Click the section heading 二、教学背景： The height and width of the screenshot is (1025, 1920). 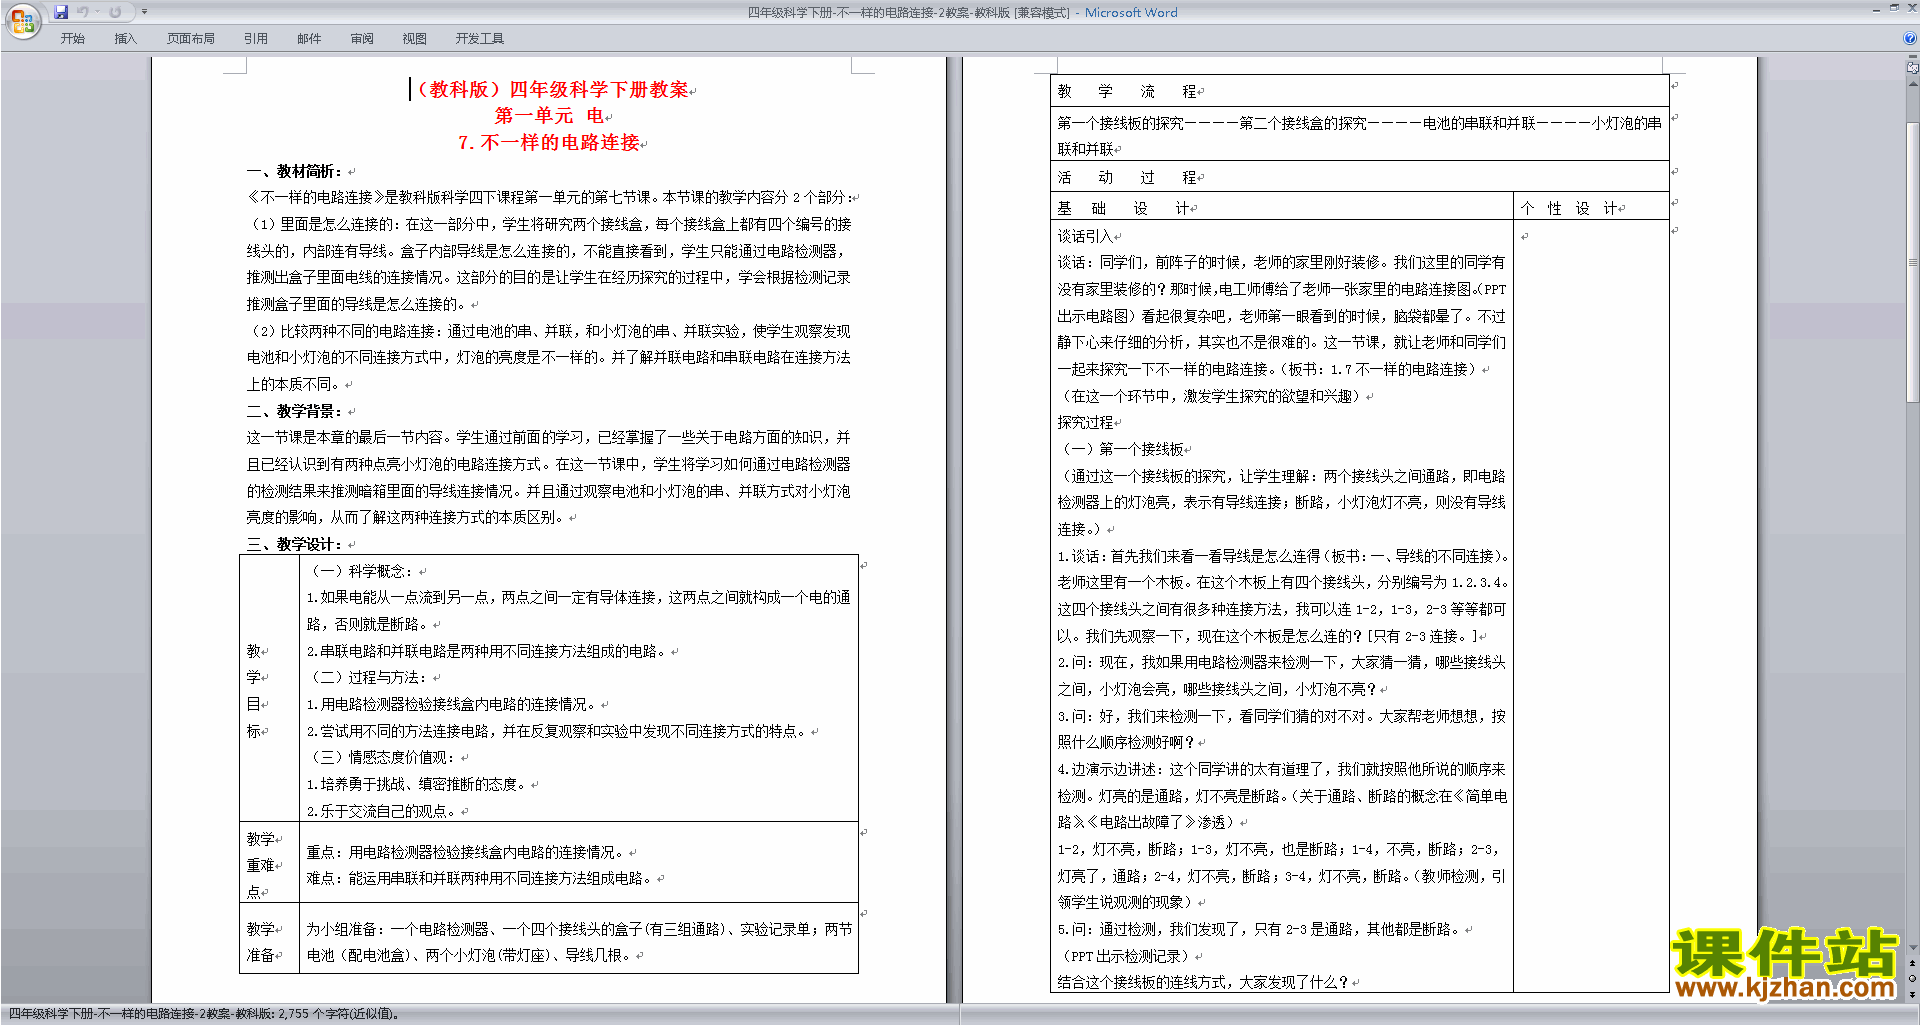(x=295, y=411)
